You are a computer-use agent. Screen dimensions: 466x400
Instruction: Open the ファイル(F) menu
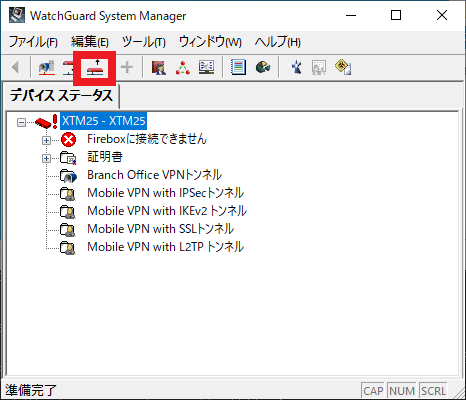click(x=33, y=42)
